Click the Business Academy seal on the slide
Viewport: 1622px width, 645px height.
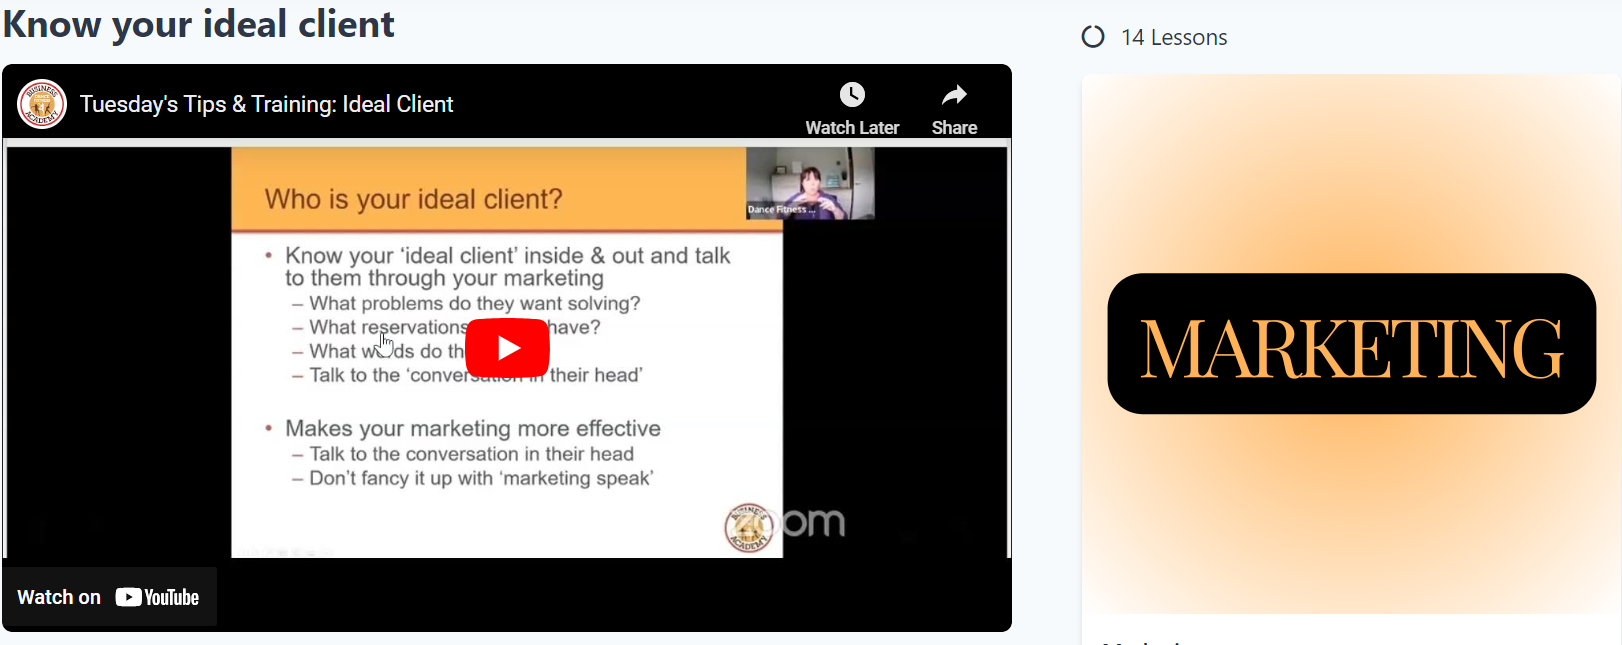748,527
